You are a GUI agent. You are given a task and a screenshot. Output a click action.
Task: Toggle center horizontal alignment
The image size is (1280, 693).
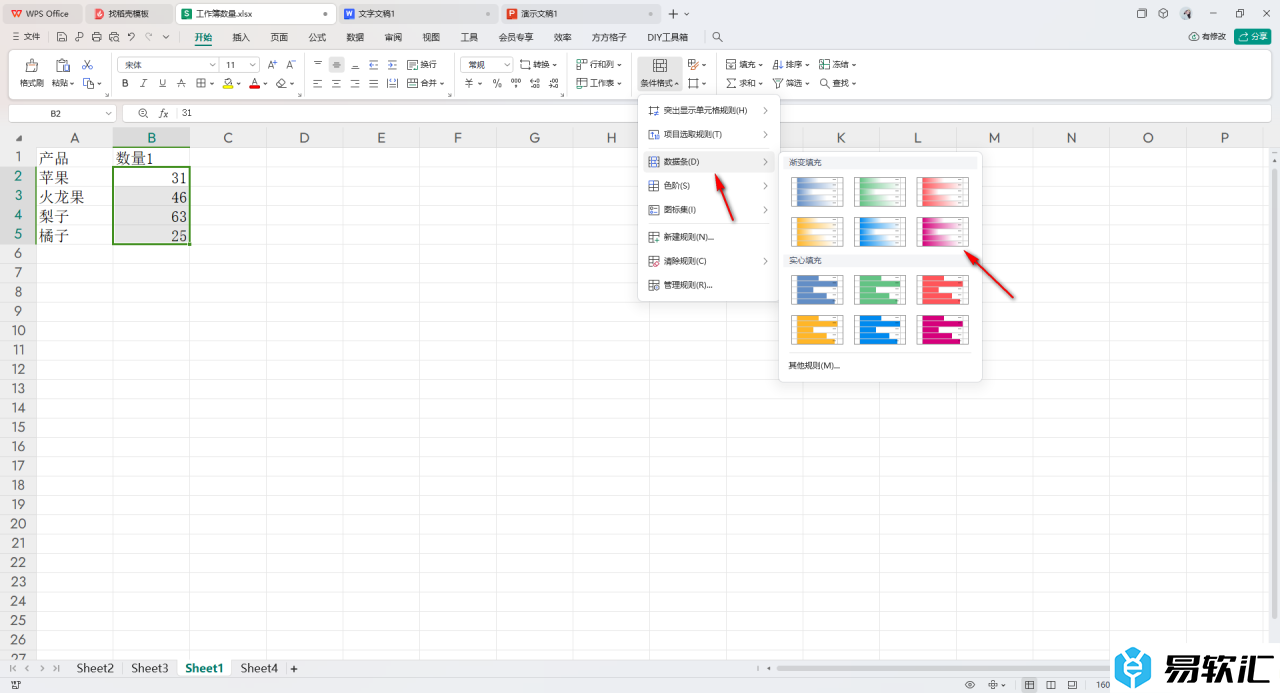pos(336,83)
